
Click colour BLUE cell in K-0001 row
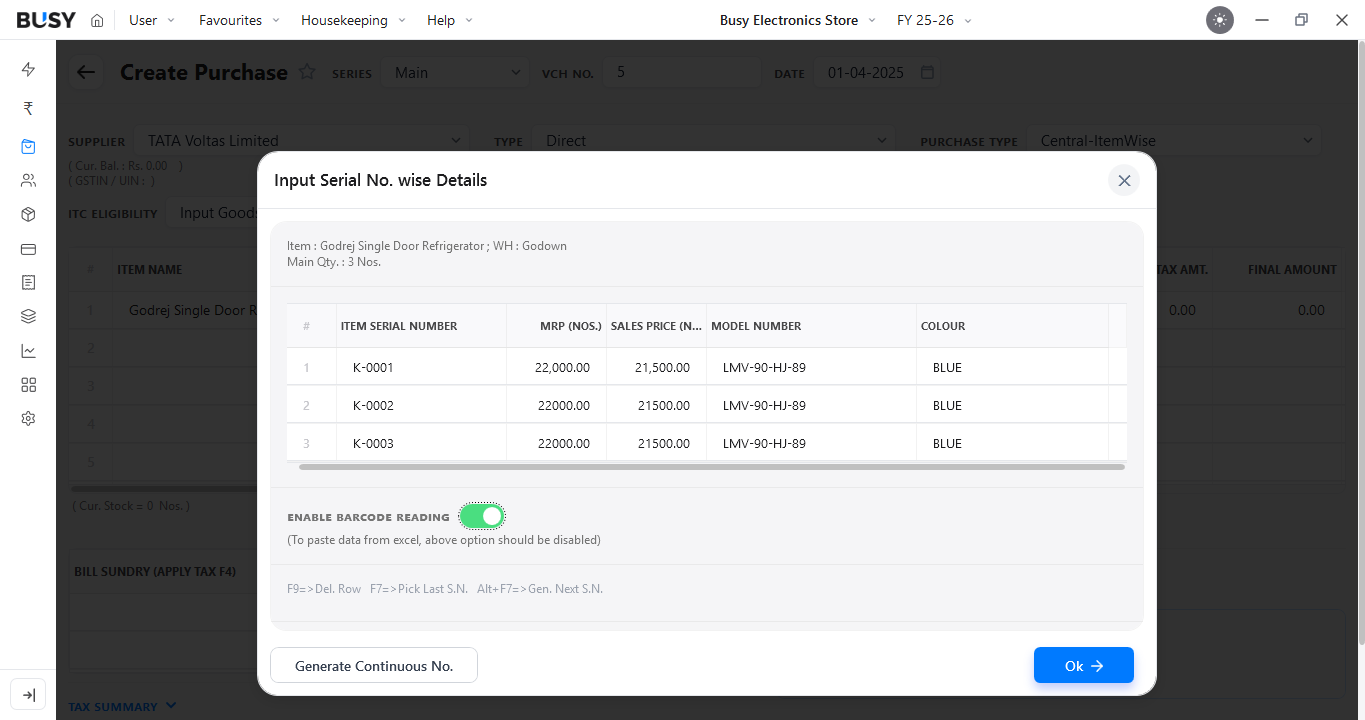click(x=1012, y=367)
